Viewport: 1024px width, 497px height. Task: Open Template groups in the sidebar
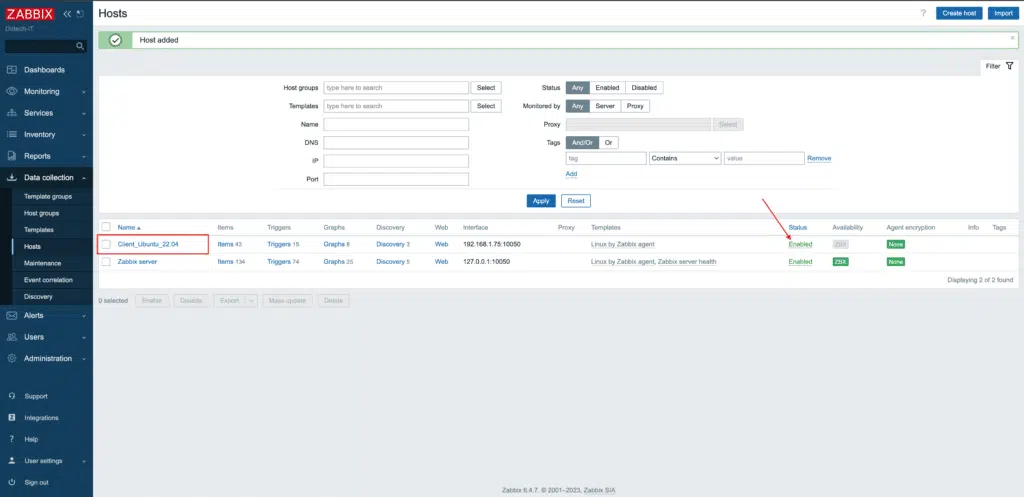[48, 197]
